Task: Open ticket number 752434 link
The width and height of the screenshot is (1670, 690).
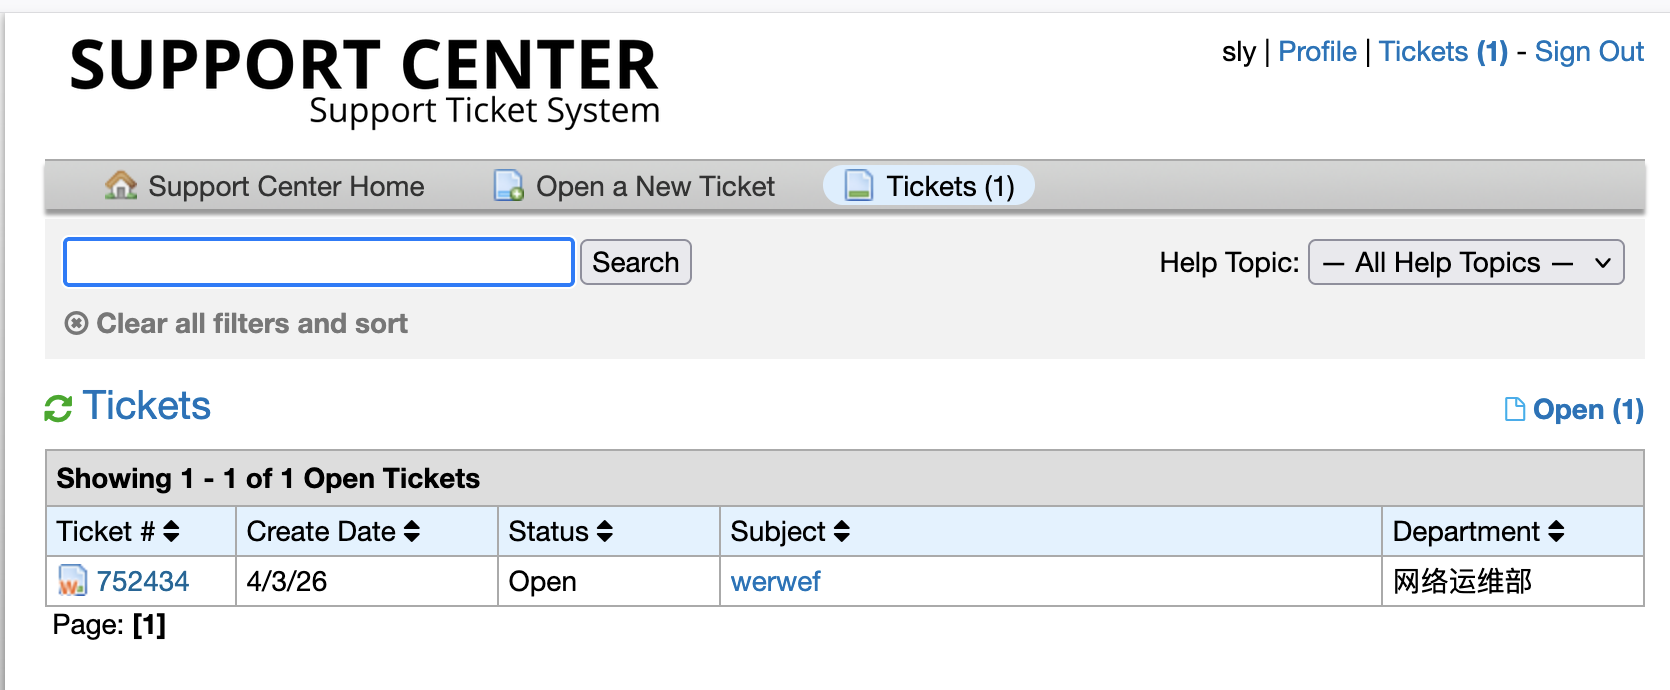Action: [143, 581]
